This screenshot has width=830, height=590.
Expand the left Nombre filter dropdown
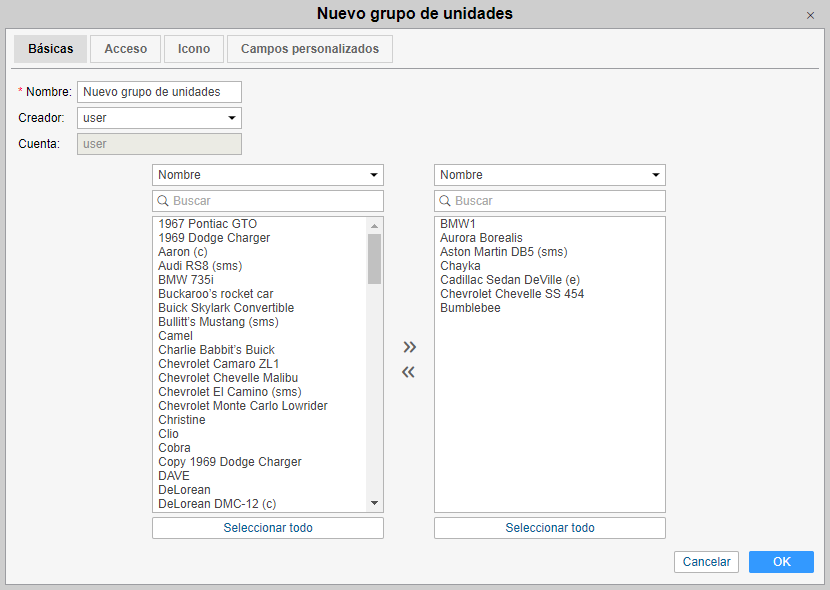click(267, 175)
